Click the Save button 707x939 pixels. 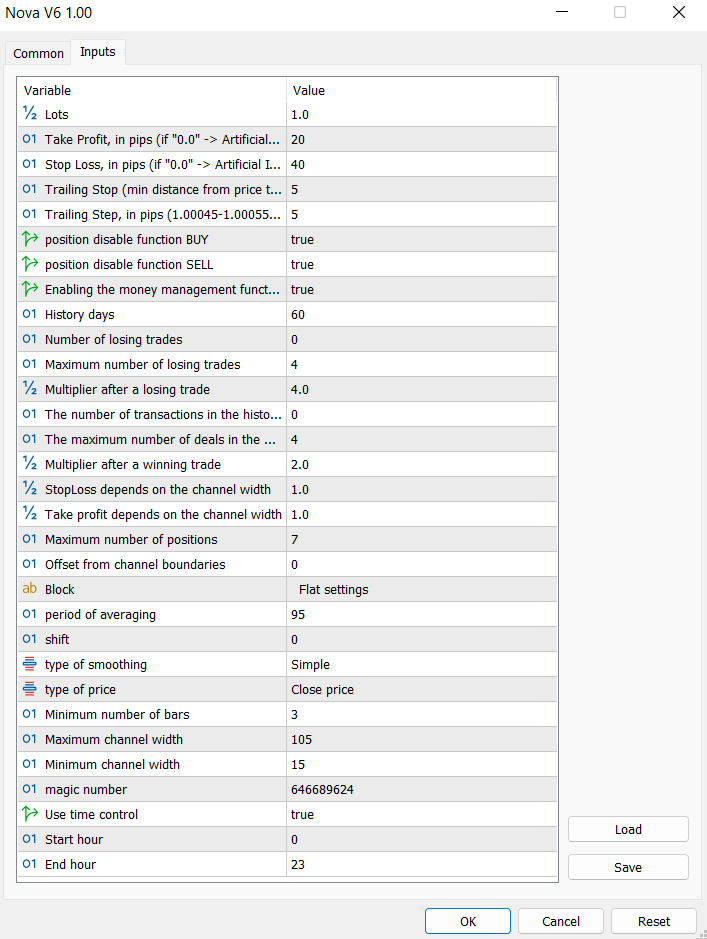pyautogui.click(x=628, y=867)
